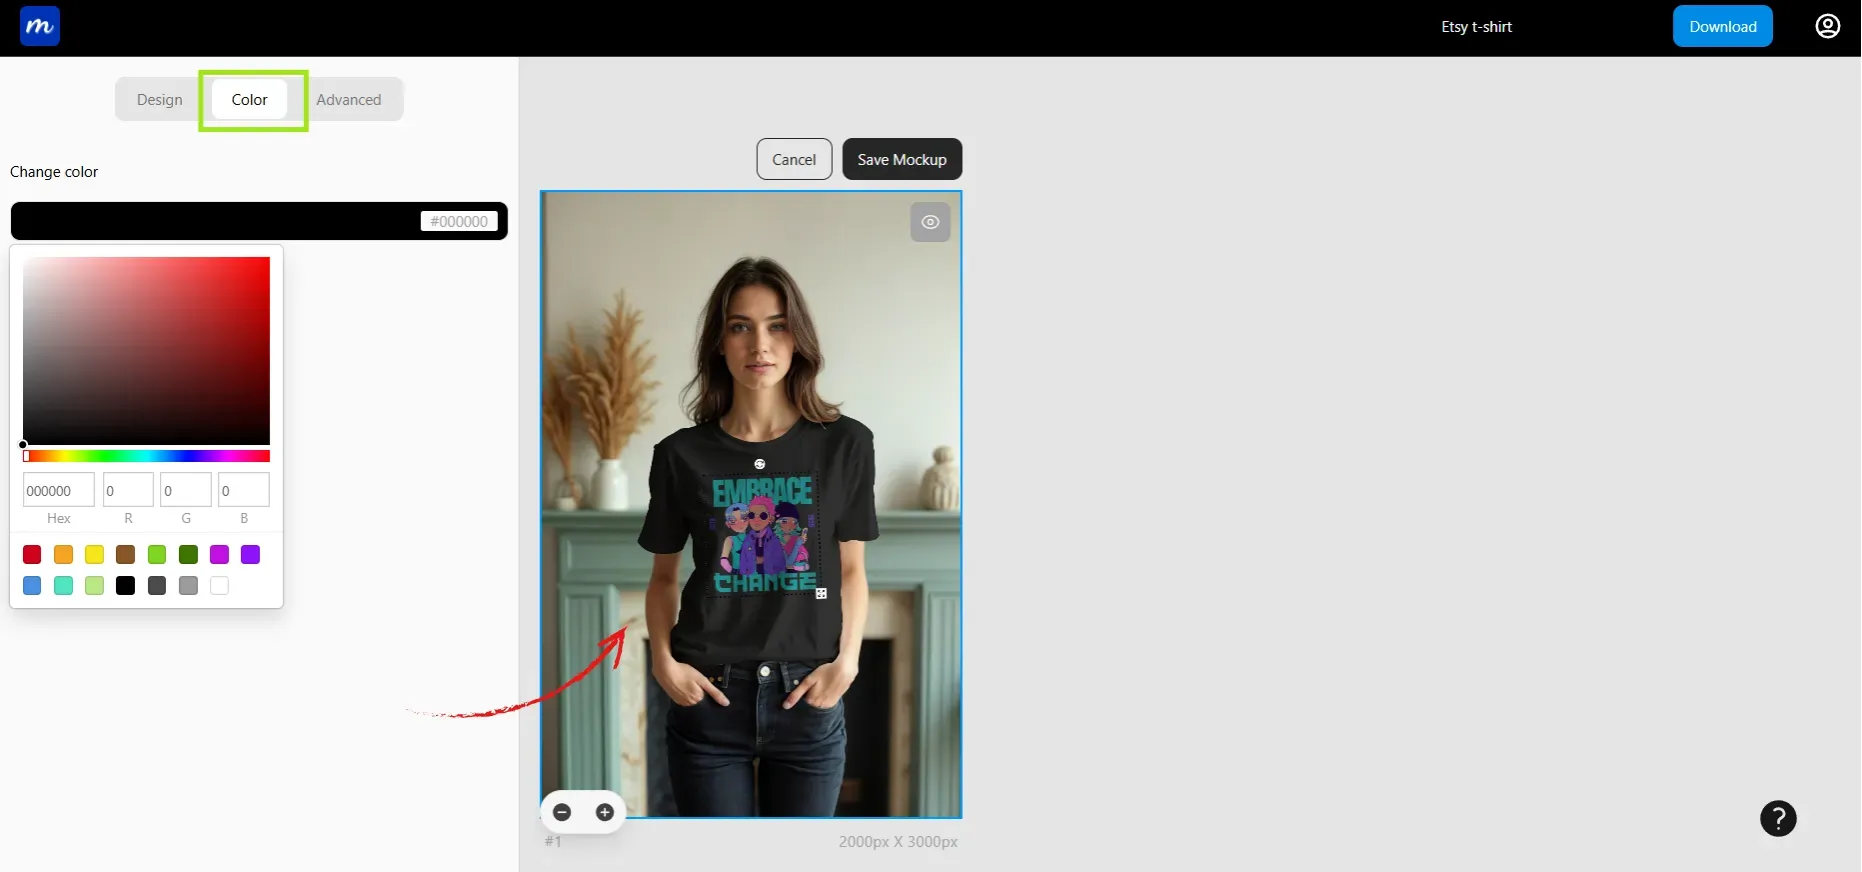Switch to the Design tab
Viewport: 1862px width, 872px height.
[x=160, y=100]
